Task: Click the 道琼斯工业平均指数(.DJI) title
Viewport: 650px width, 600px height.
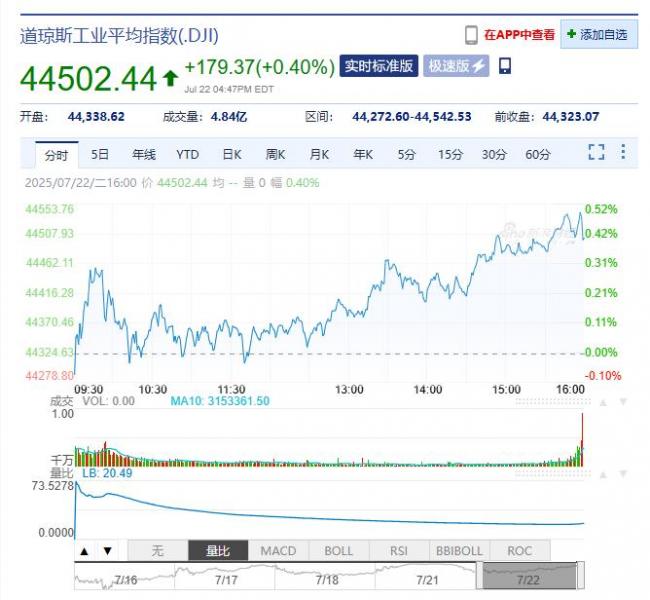Action: coord(119,36)
